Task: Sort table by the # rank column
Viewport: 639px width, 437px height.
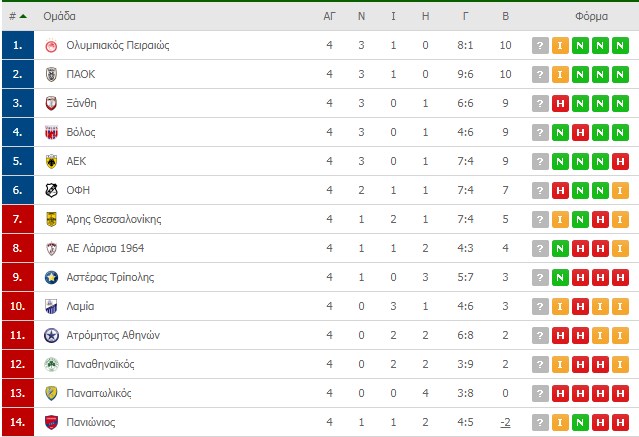Action: point(18,16)
